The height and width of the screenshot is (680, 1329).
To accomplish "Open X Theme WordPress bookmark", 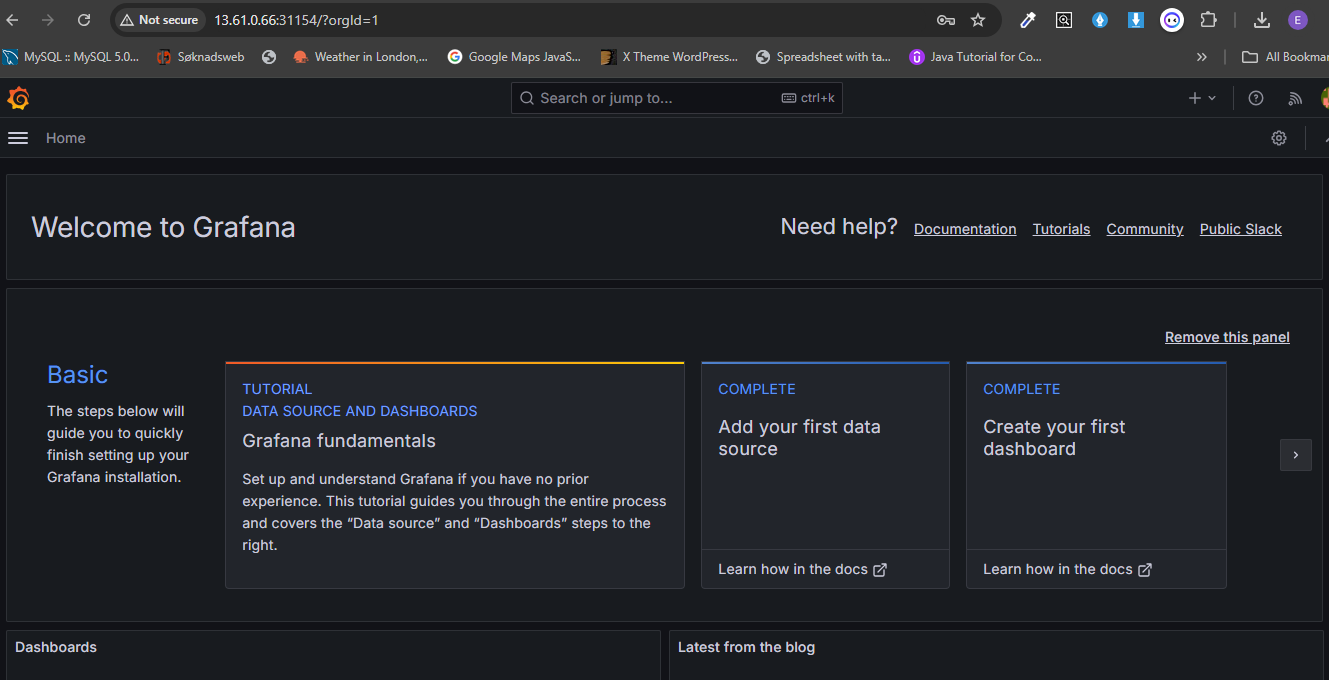I will 669,57.
